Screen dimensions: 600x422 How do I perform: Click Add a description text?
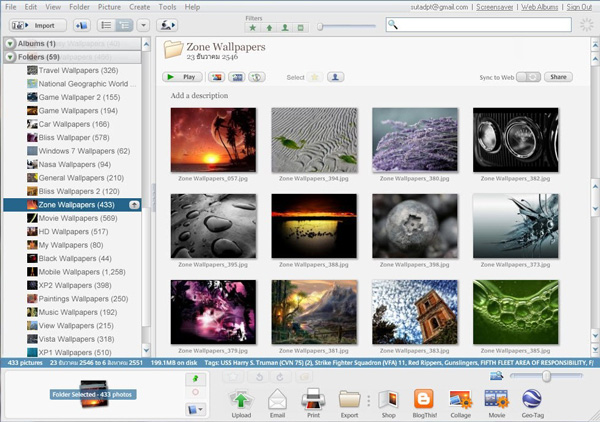pyautogui.click(x=199, y=96)
